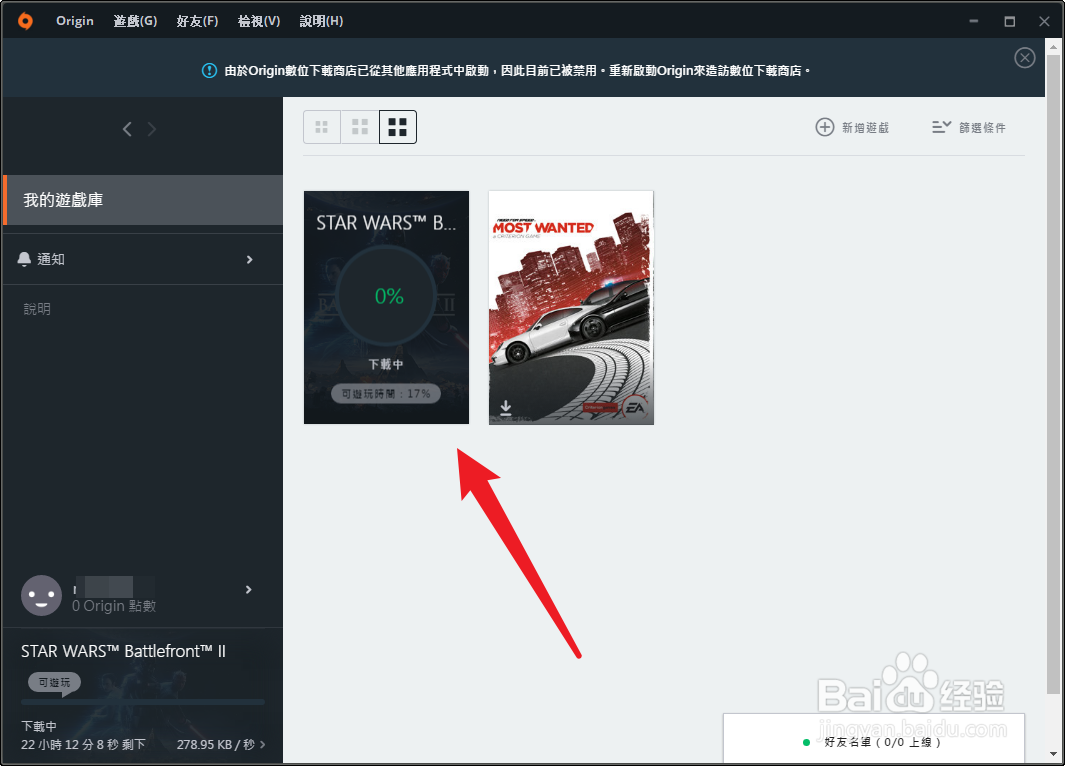
Task: Click the 新增遊戲 text label
Action: point(865,128)
